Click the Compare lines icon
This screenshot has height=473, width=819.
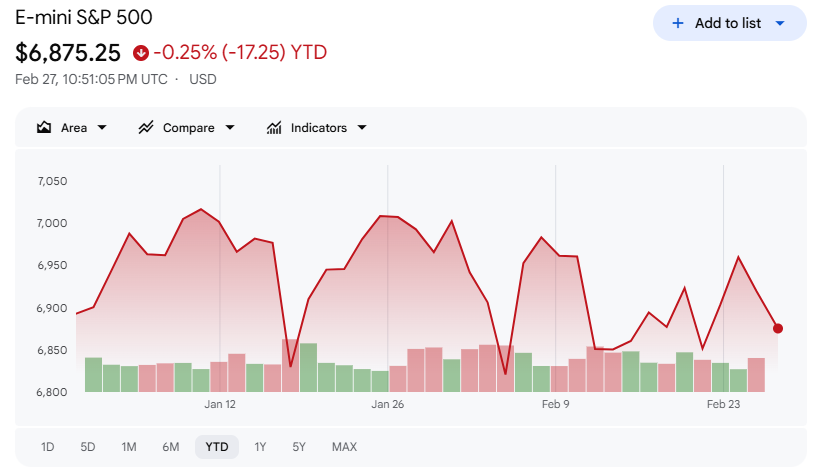point(146,127)
